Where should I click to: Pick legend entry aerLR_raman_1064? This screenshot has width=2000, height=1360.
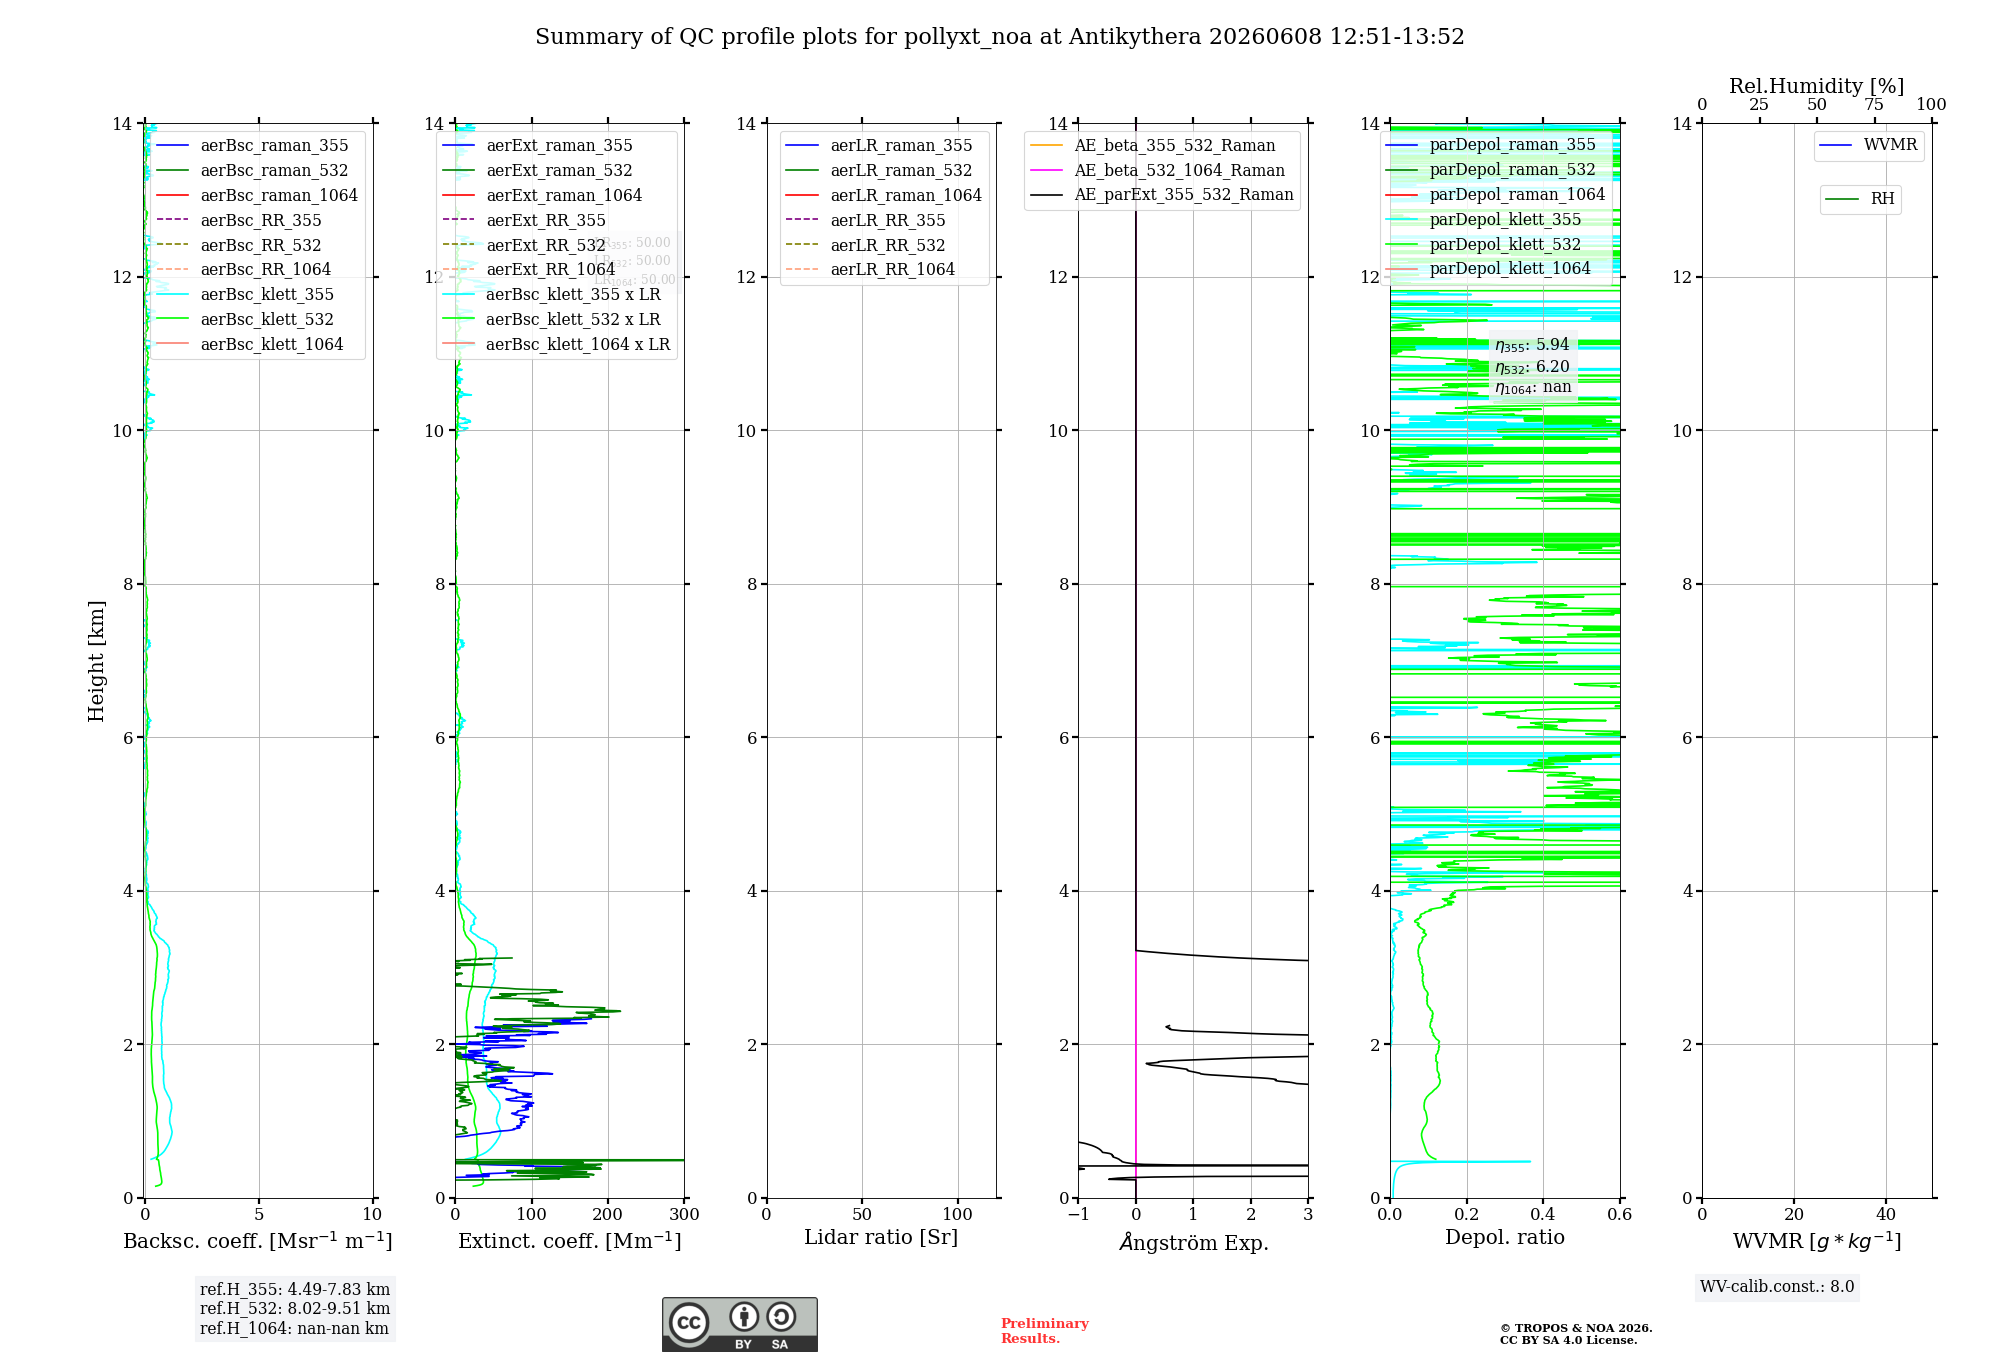pos(884,196)
